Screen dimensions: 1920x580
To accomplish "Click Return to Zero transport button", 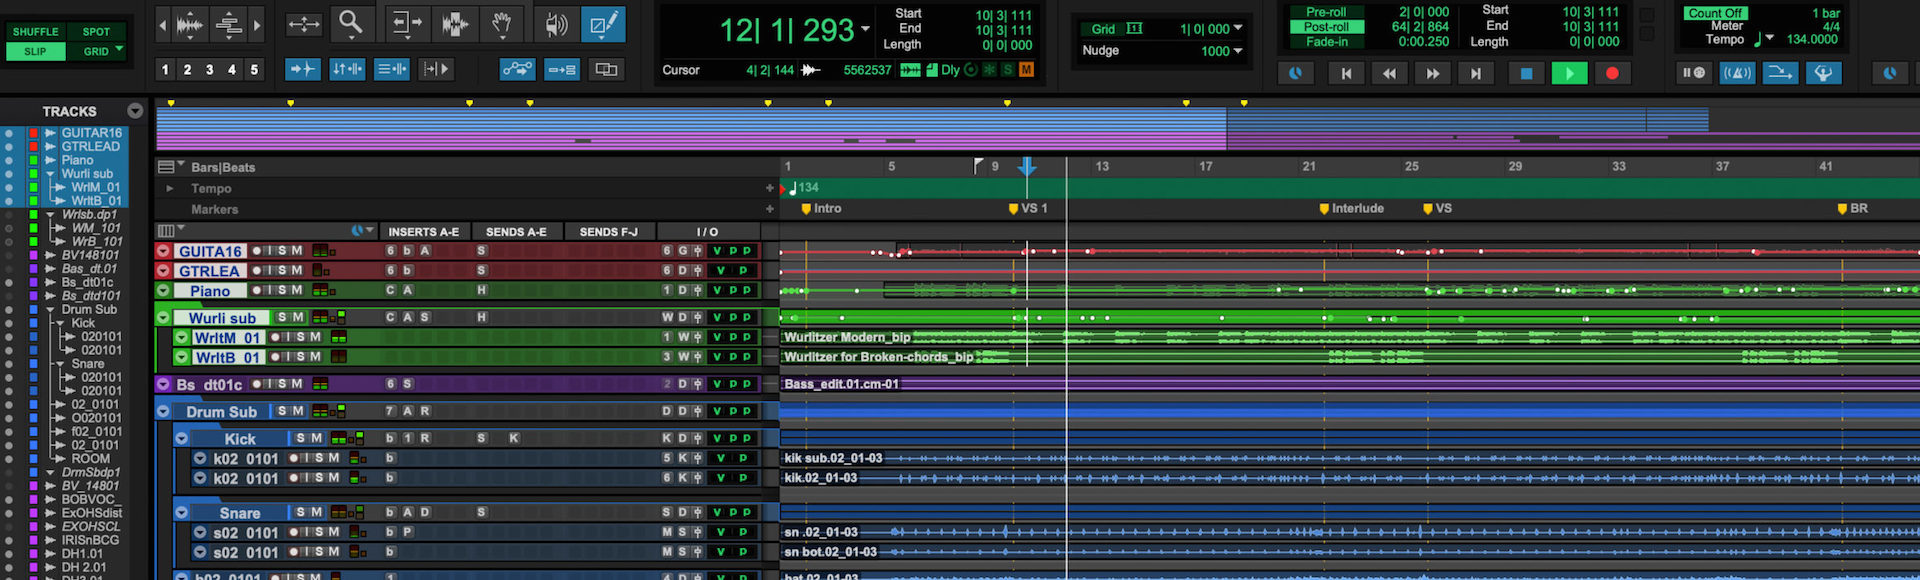I will pyautogui.click(x=1346, y=73).
